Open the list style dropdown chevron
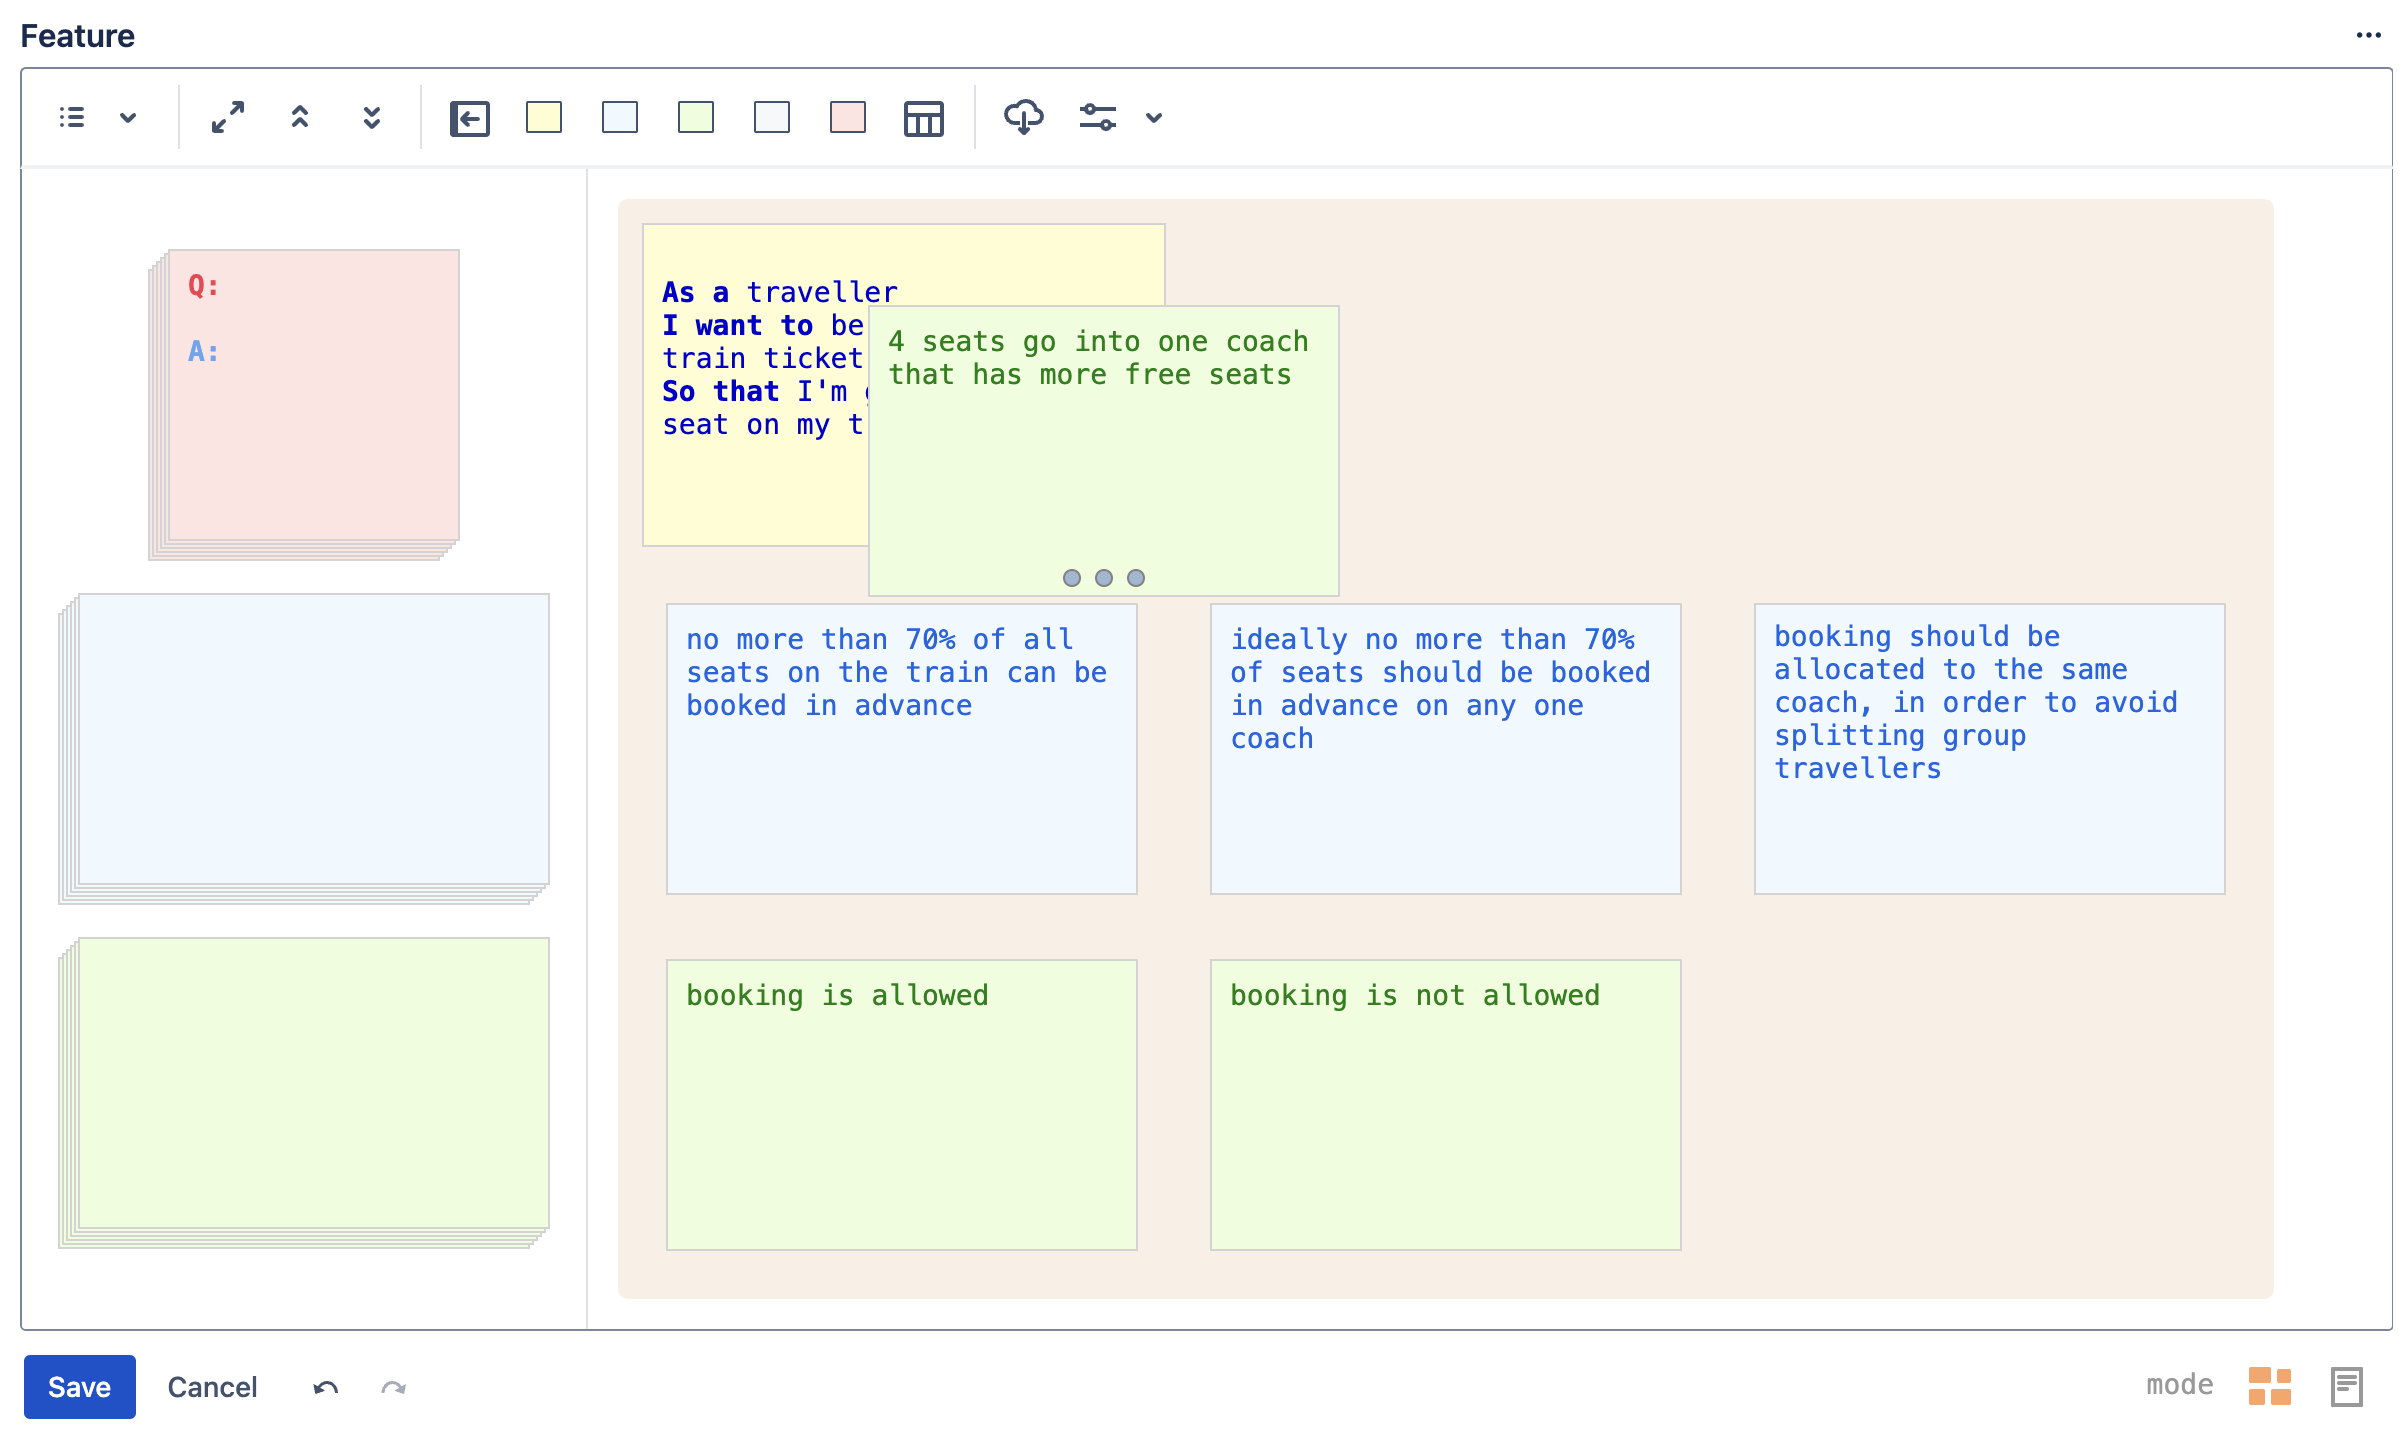Screen dimensions: 2406x1448 pyautogui.click(x=128, y=117)
